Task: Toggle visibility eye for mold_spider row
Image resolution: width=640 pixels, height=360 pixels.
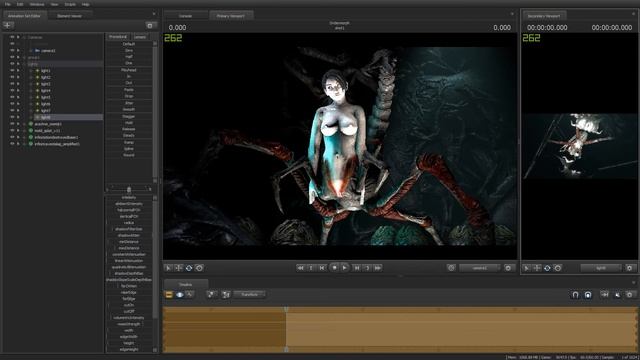Action: pos(12,131)
